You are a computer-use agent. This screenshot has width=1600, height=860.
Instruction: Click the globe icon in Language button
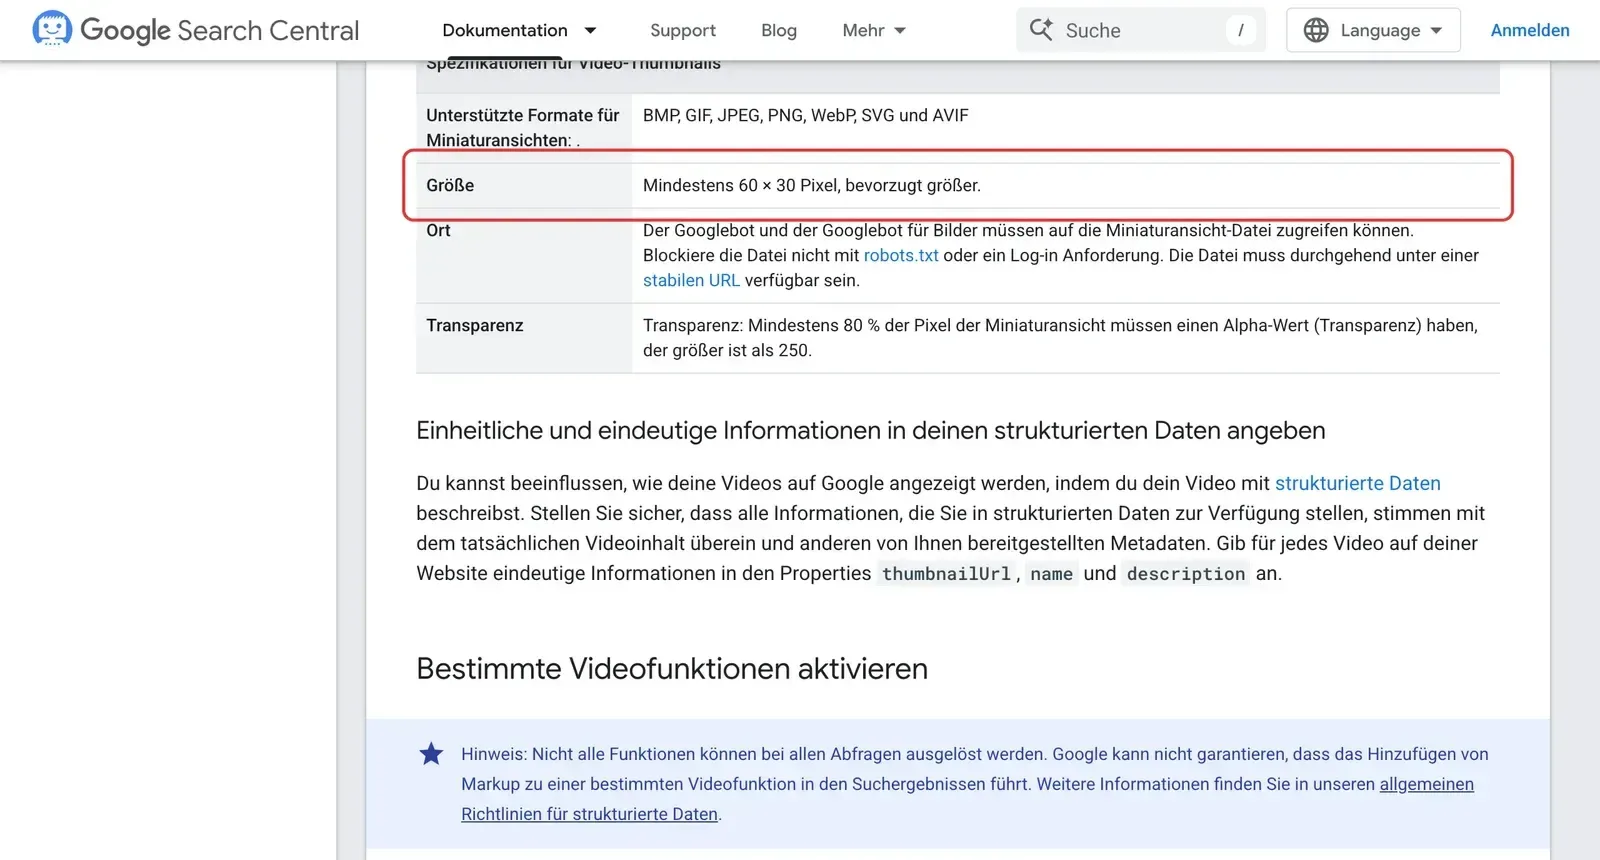pyautogui.click(x=1316, y=30)
